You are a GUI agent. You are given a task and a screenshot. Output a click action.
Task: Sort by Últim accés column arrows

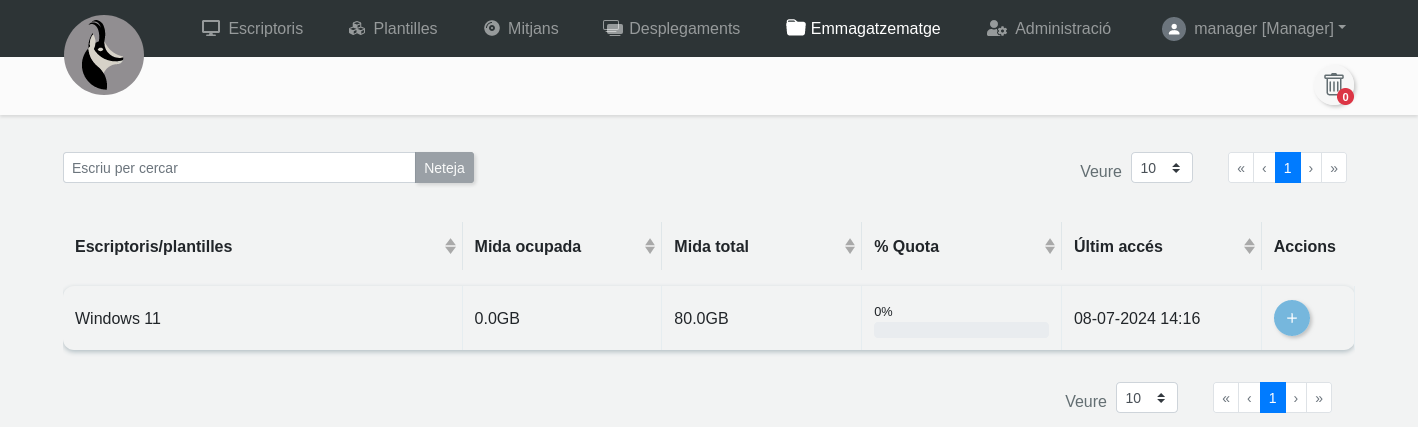coord(1249,246)
